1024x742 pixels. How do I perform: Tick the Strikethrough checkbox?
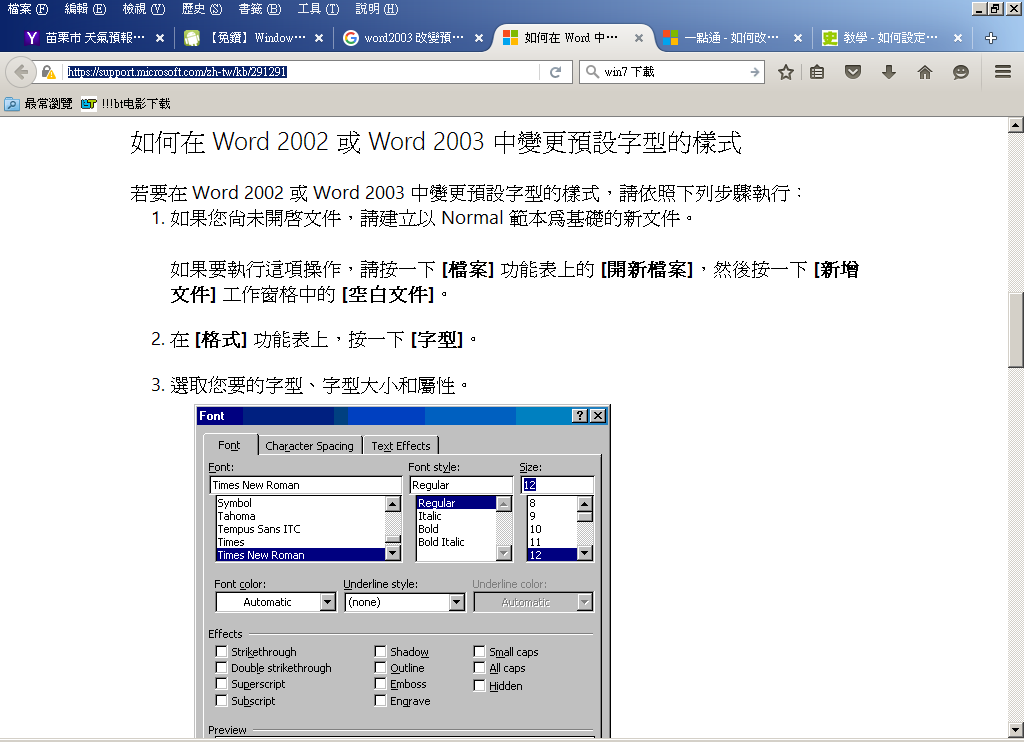[221, 651]
